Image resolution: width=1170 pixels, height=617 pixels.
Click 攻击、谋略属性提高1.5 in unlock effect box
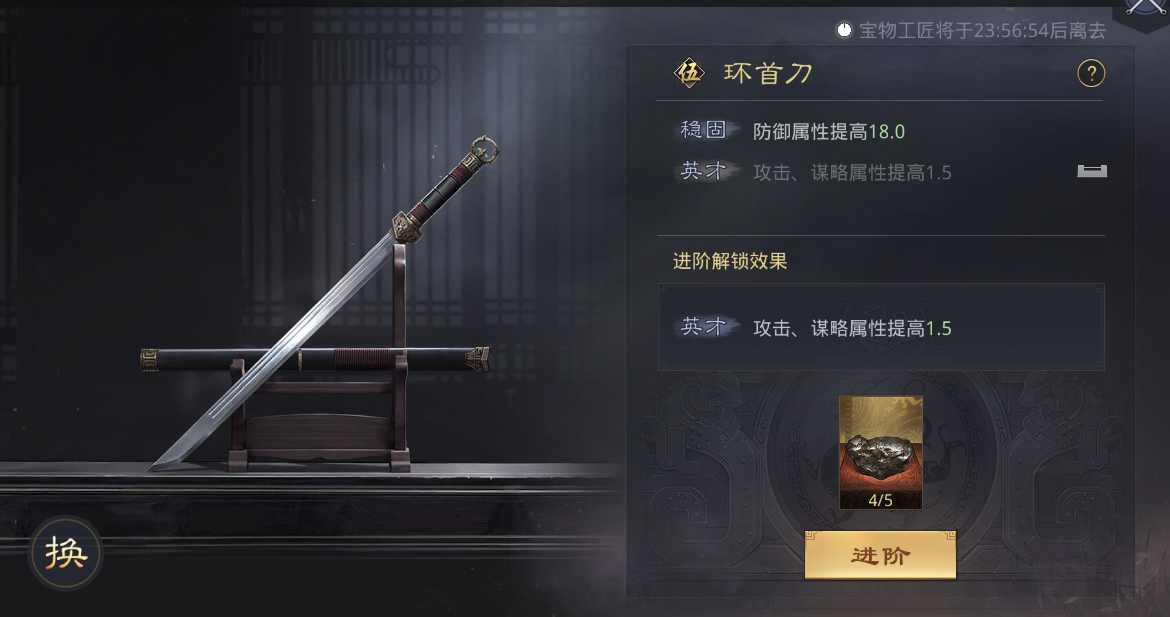coord(852,328)
